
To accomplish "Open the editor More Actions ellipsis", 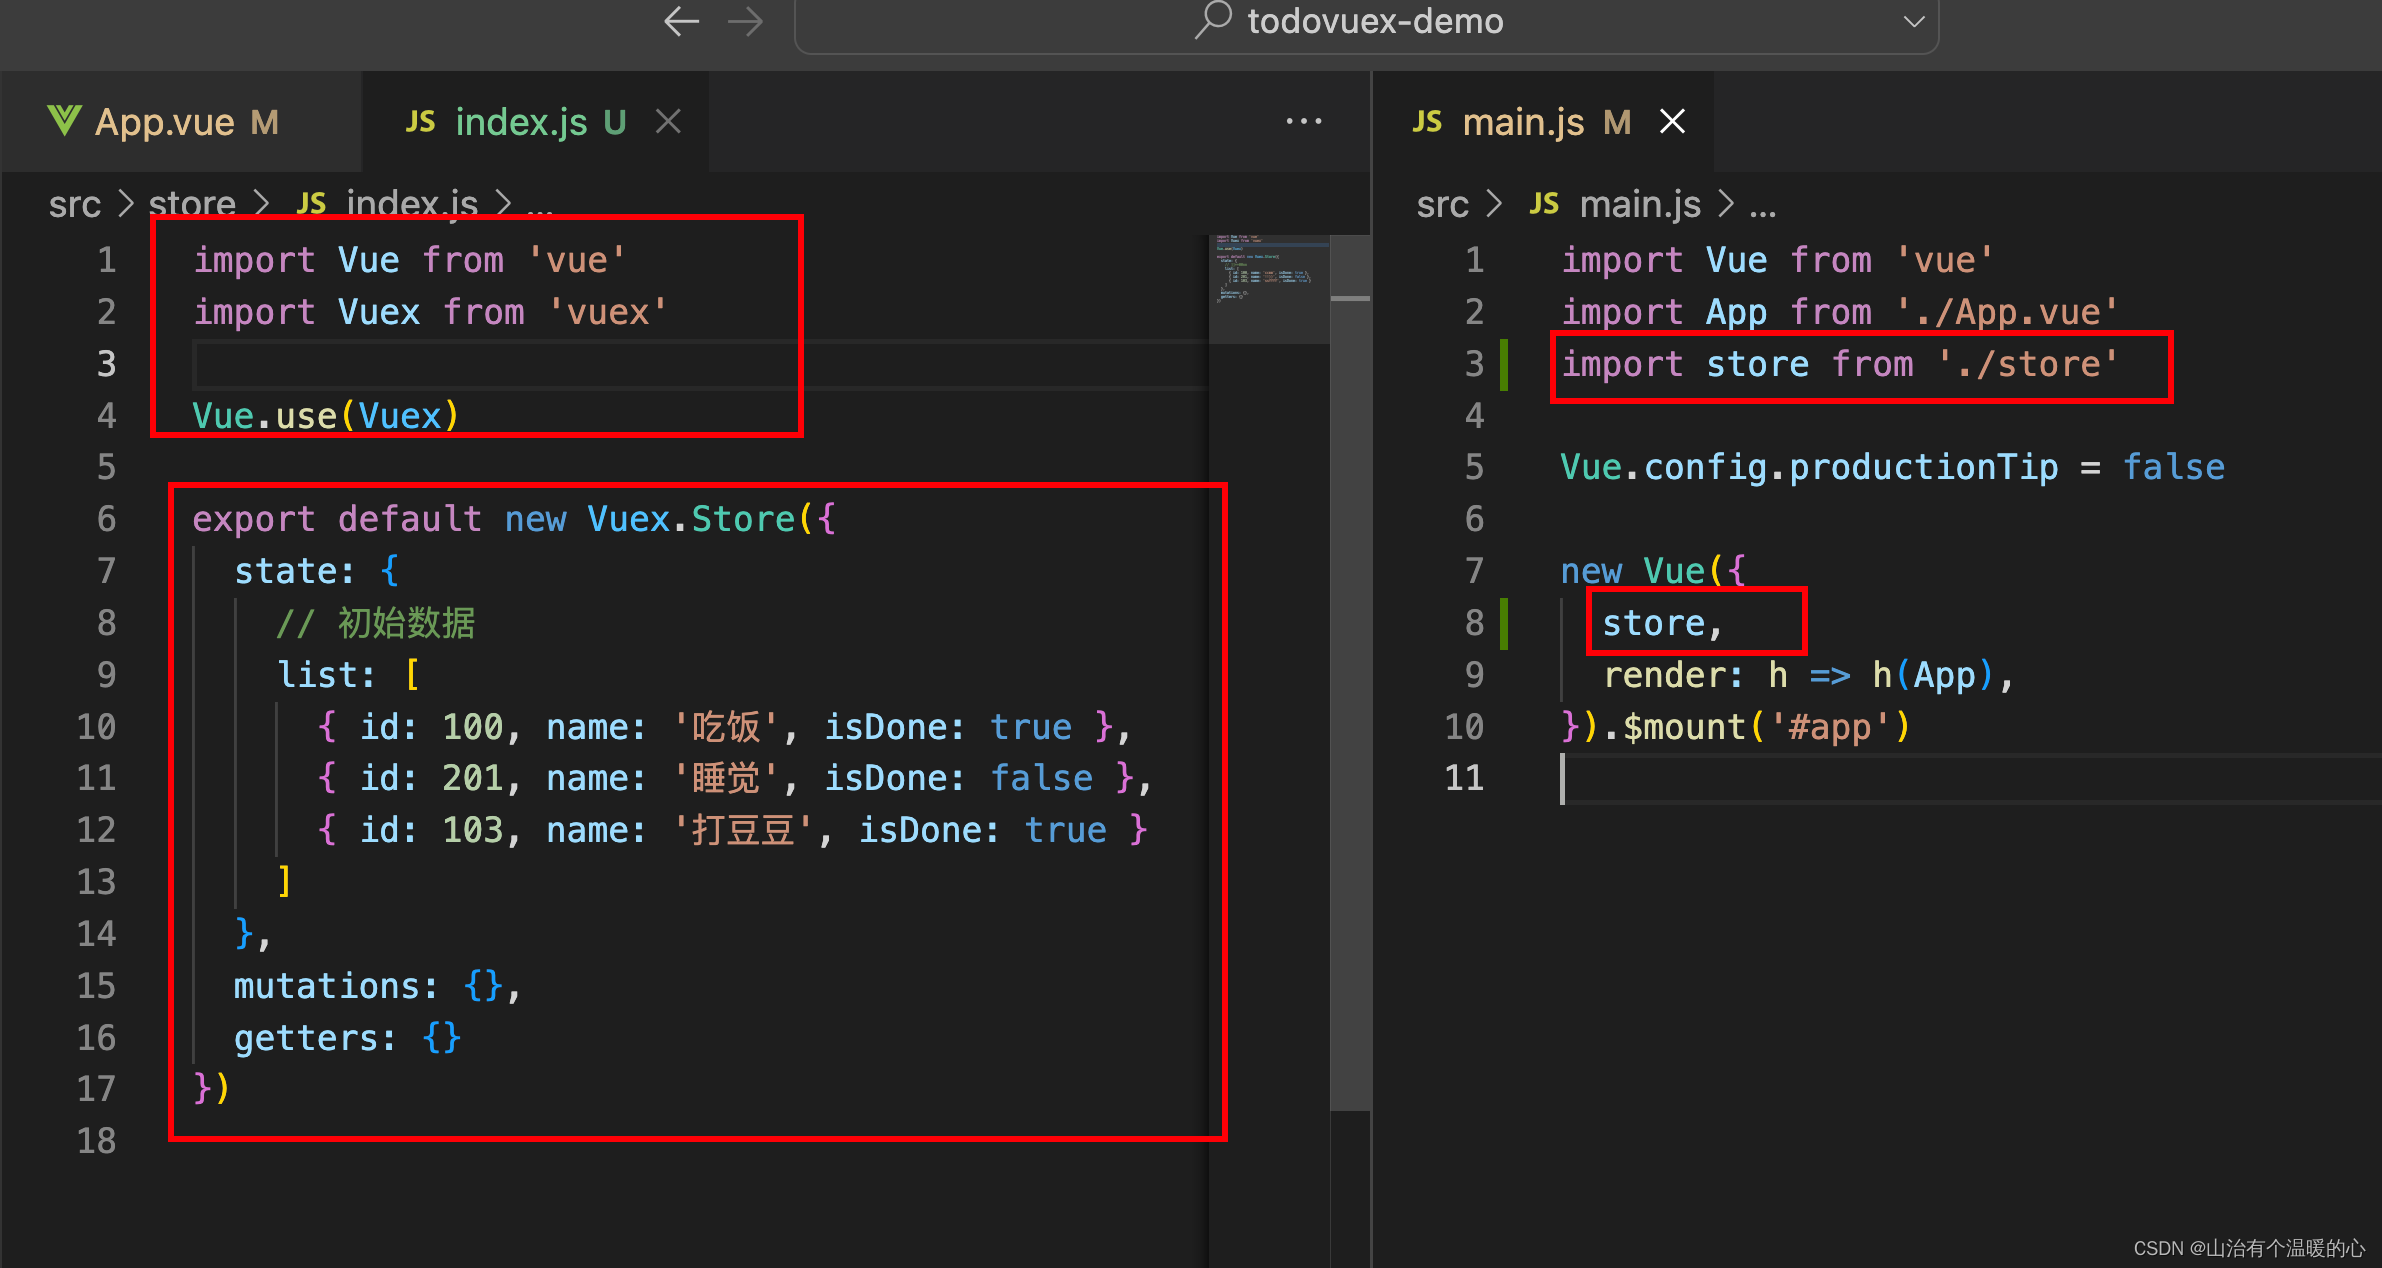I will click(1303, 122).
